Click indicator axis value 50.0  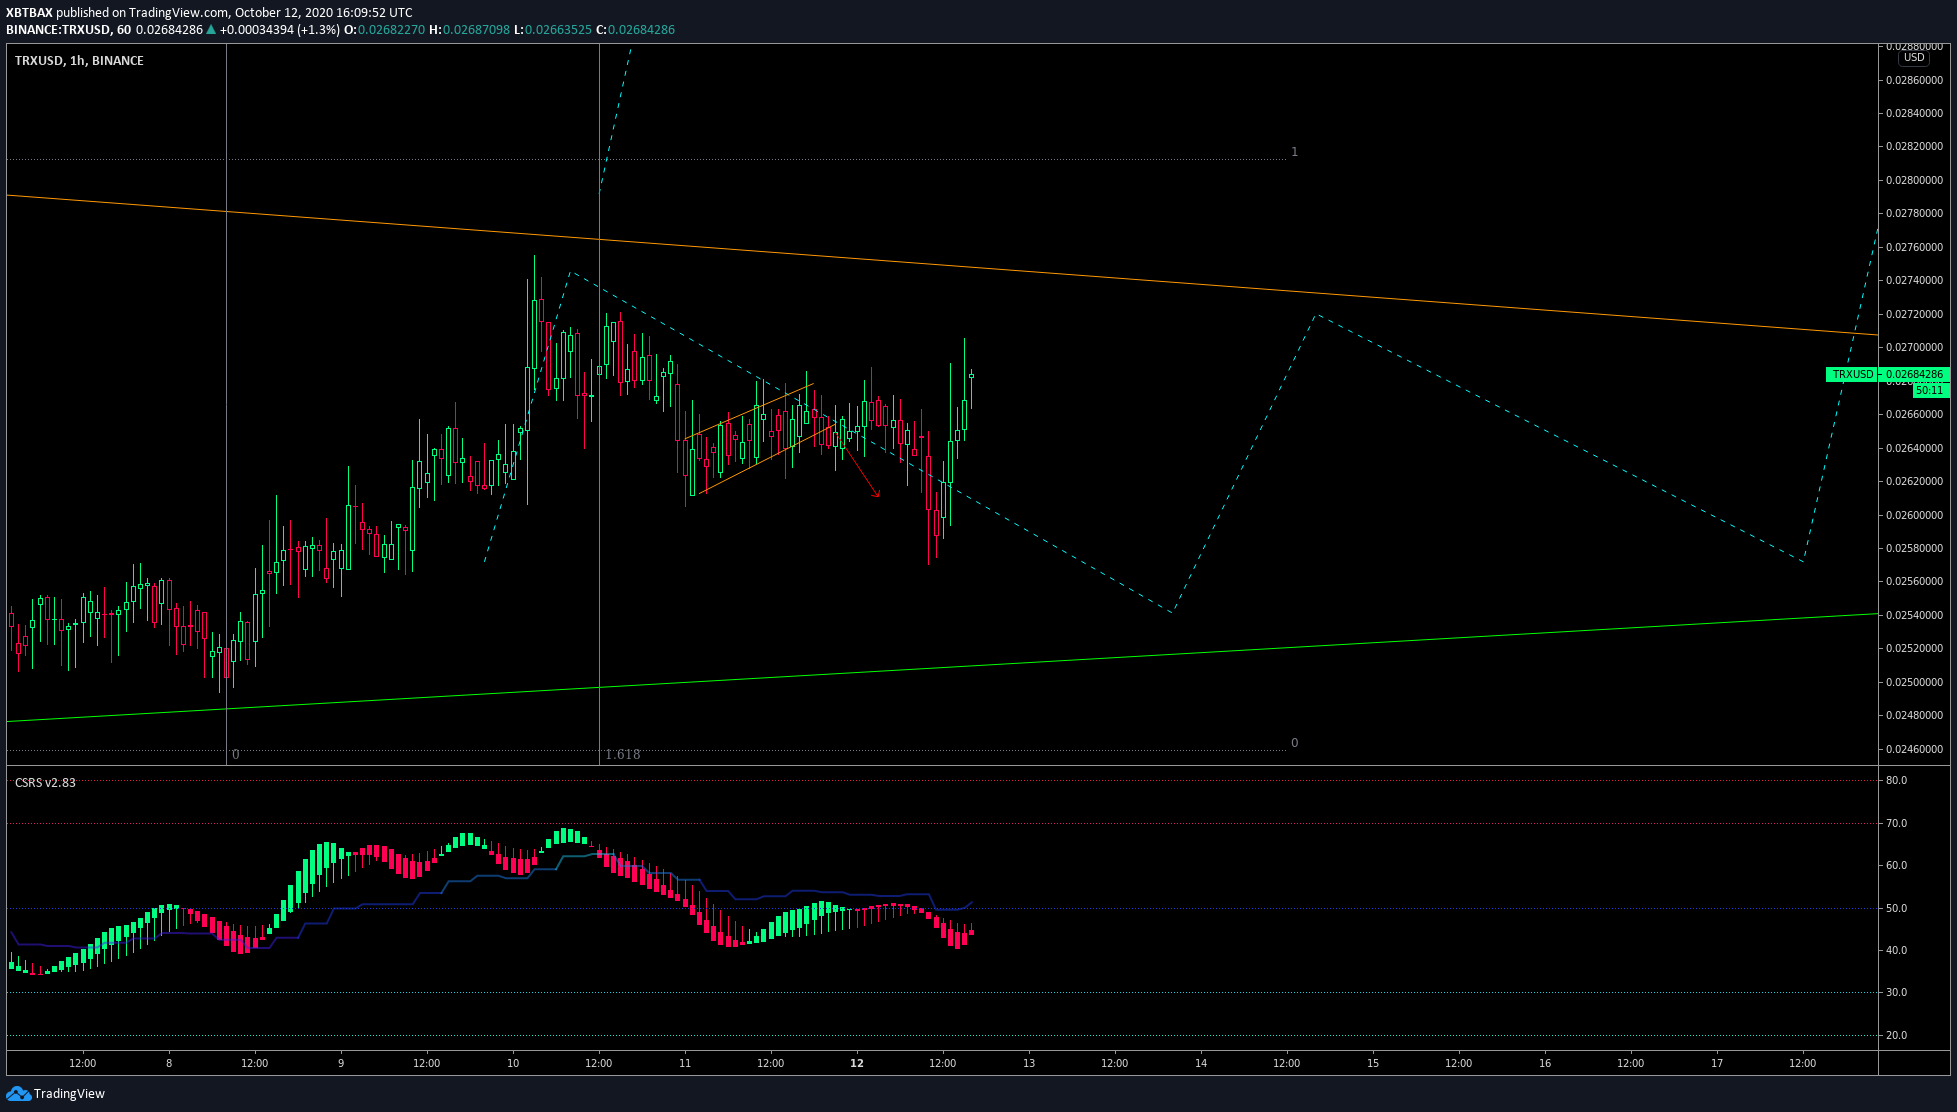[1896, 908]
